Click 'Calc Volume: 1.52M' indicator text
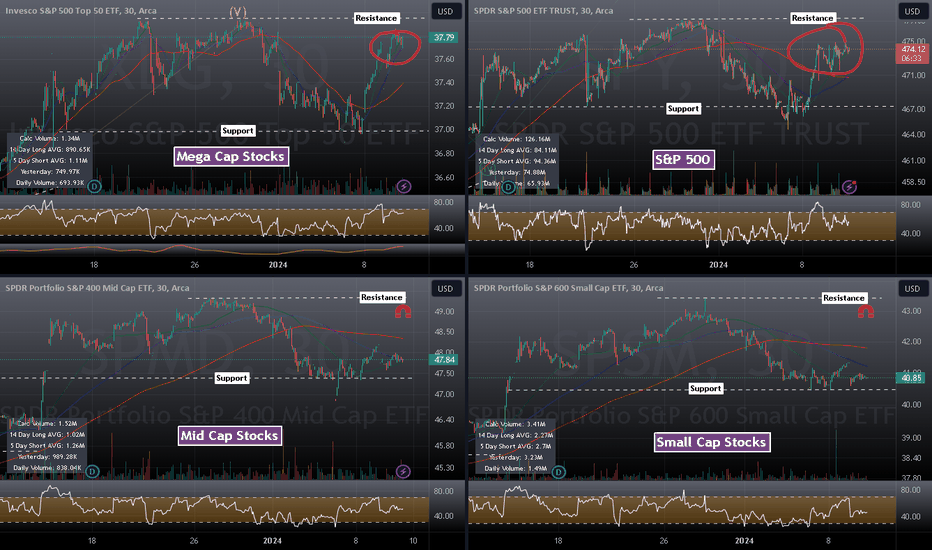The width and height of the screenshot is (932, 550). (47, 424)
